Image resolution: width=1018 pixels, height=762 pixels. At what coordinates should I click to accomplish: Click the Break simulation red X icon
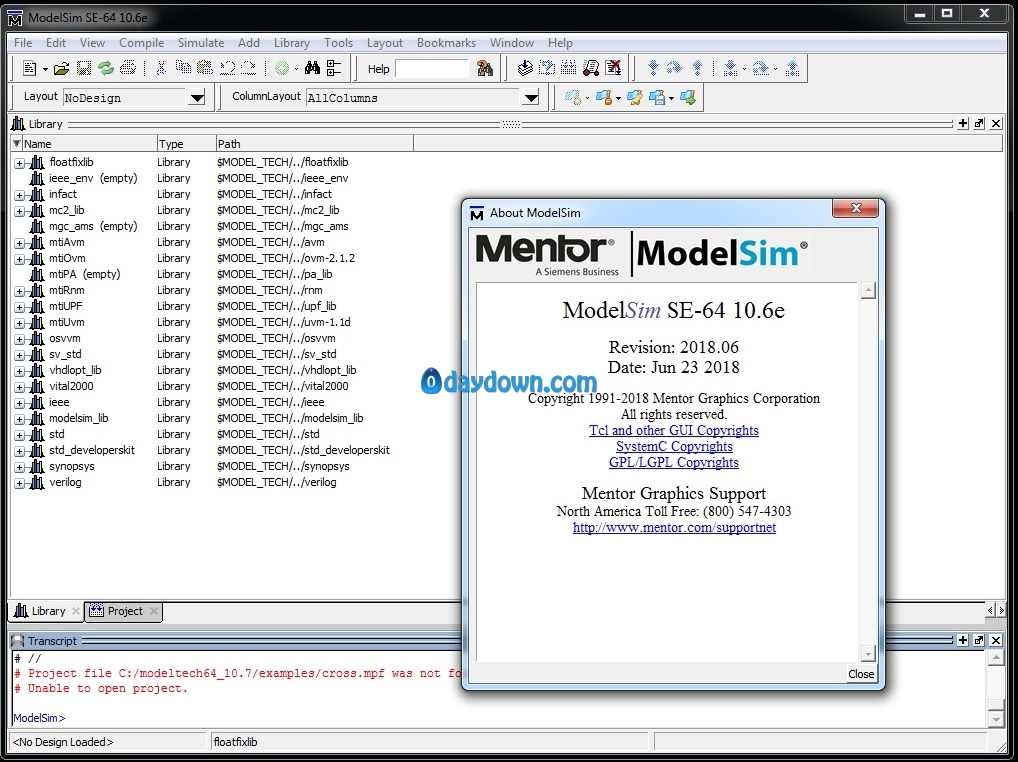(x=613, y=68)
